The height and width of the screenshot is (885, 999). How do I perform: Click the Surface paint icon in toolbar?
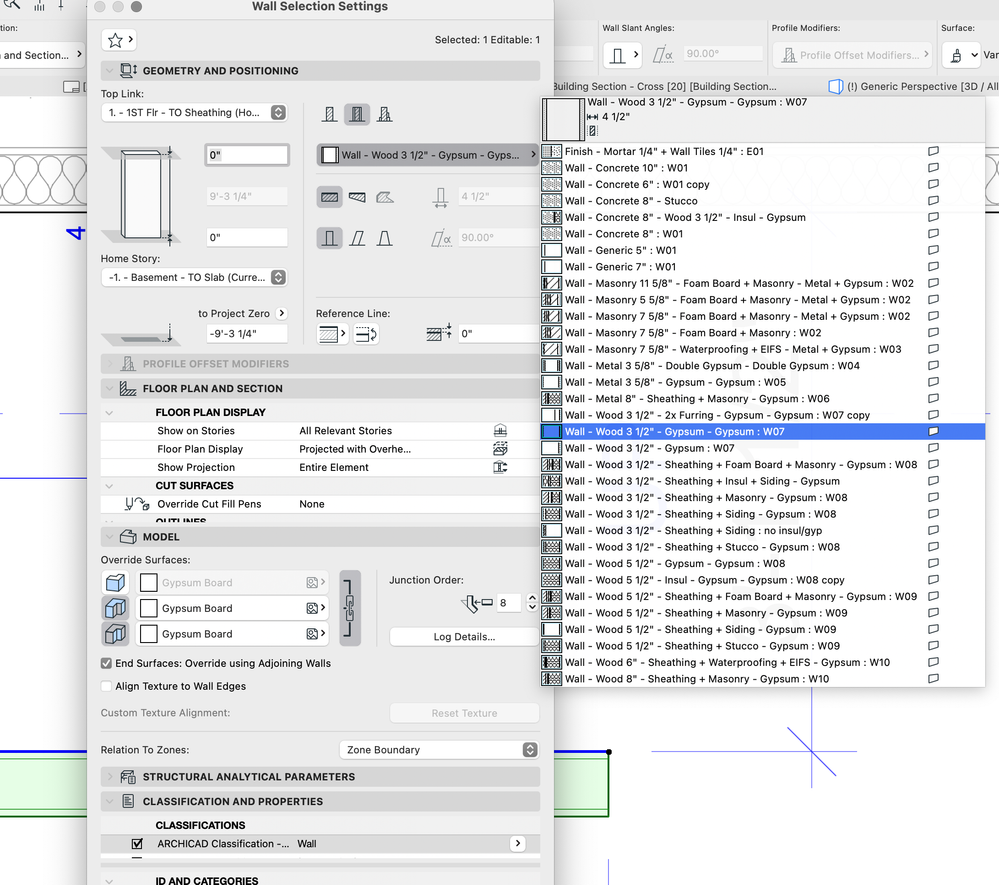tap(961, 55)
